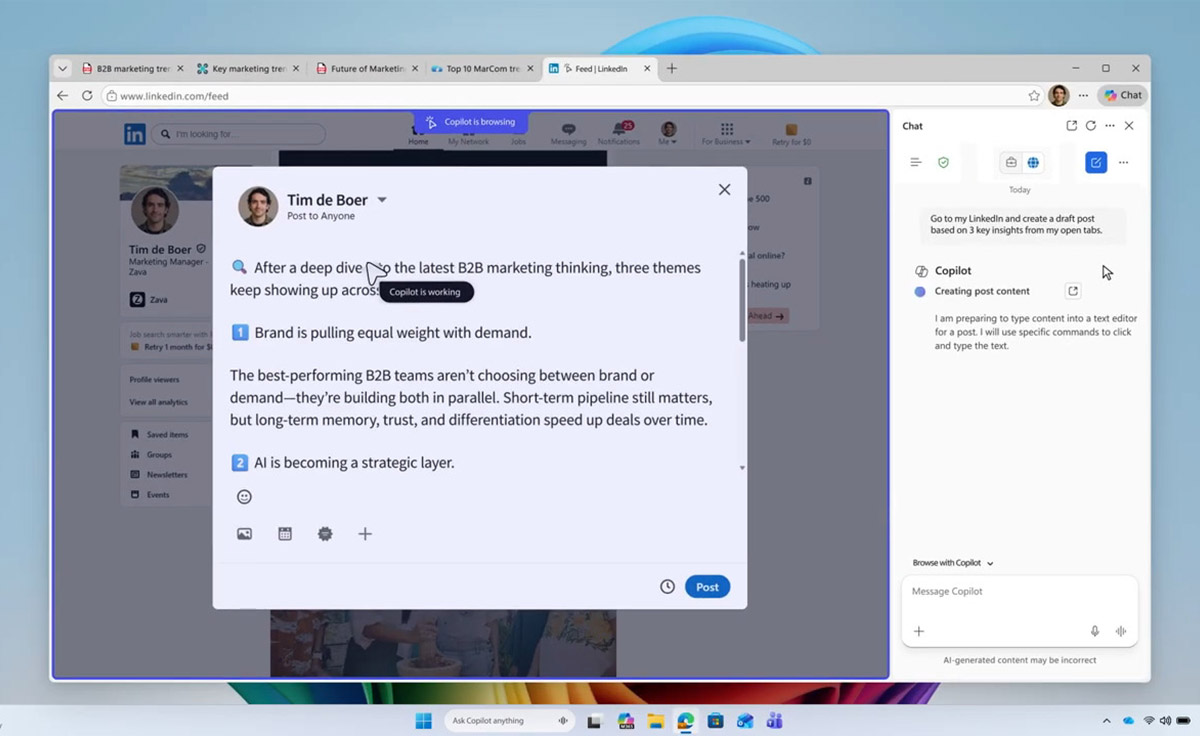Show hidden system tray icons
This screenshot has width=1200, height=736.
(x=1106, y=720)
